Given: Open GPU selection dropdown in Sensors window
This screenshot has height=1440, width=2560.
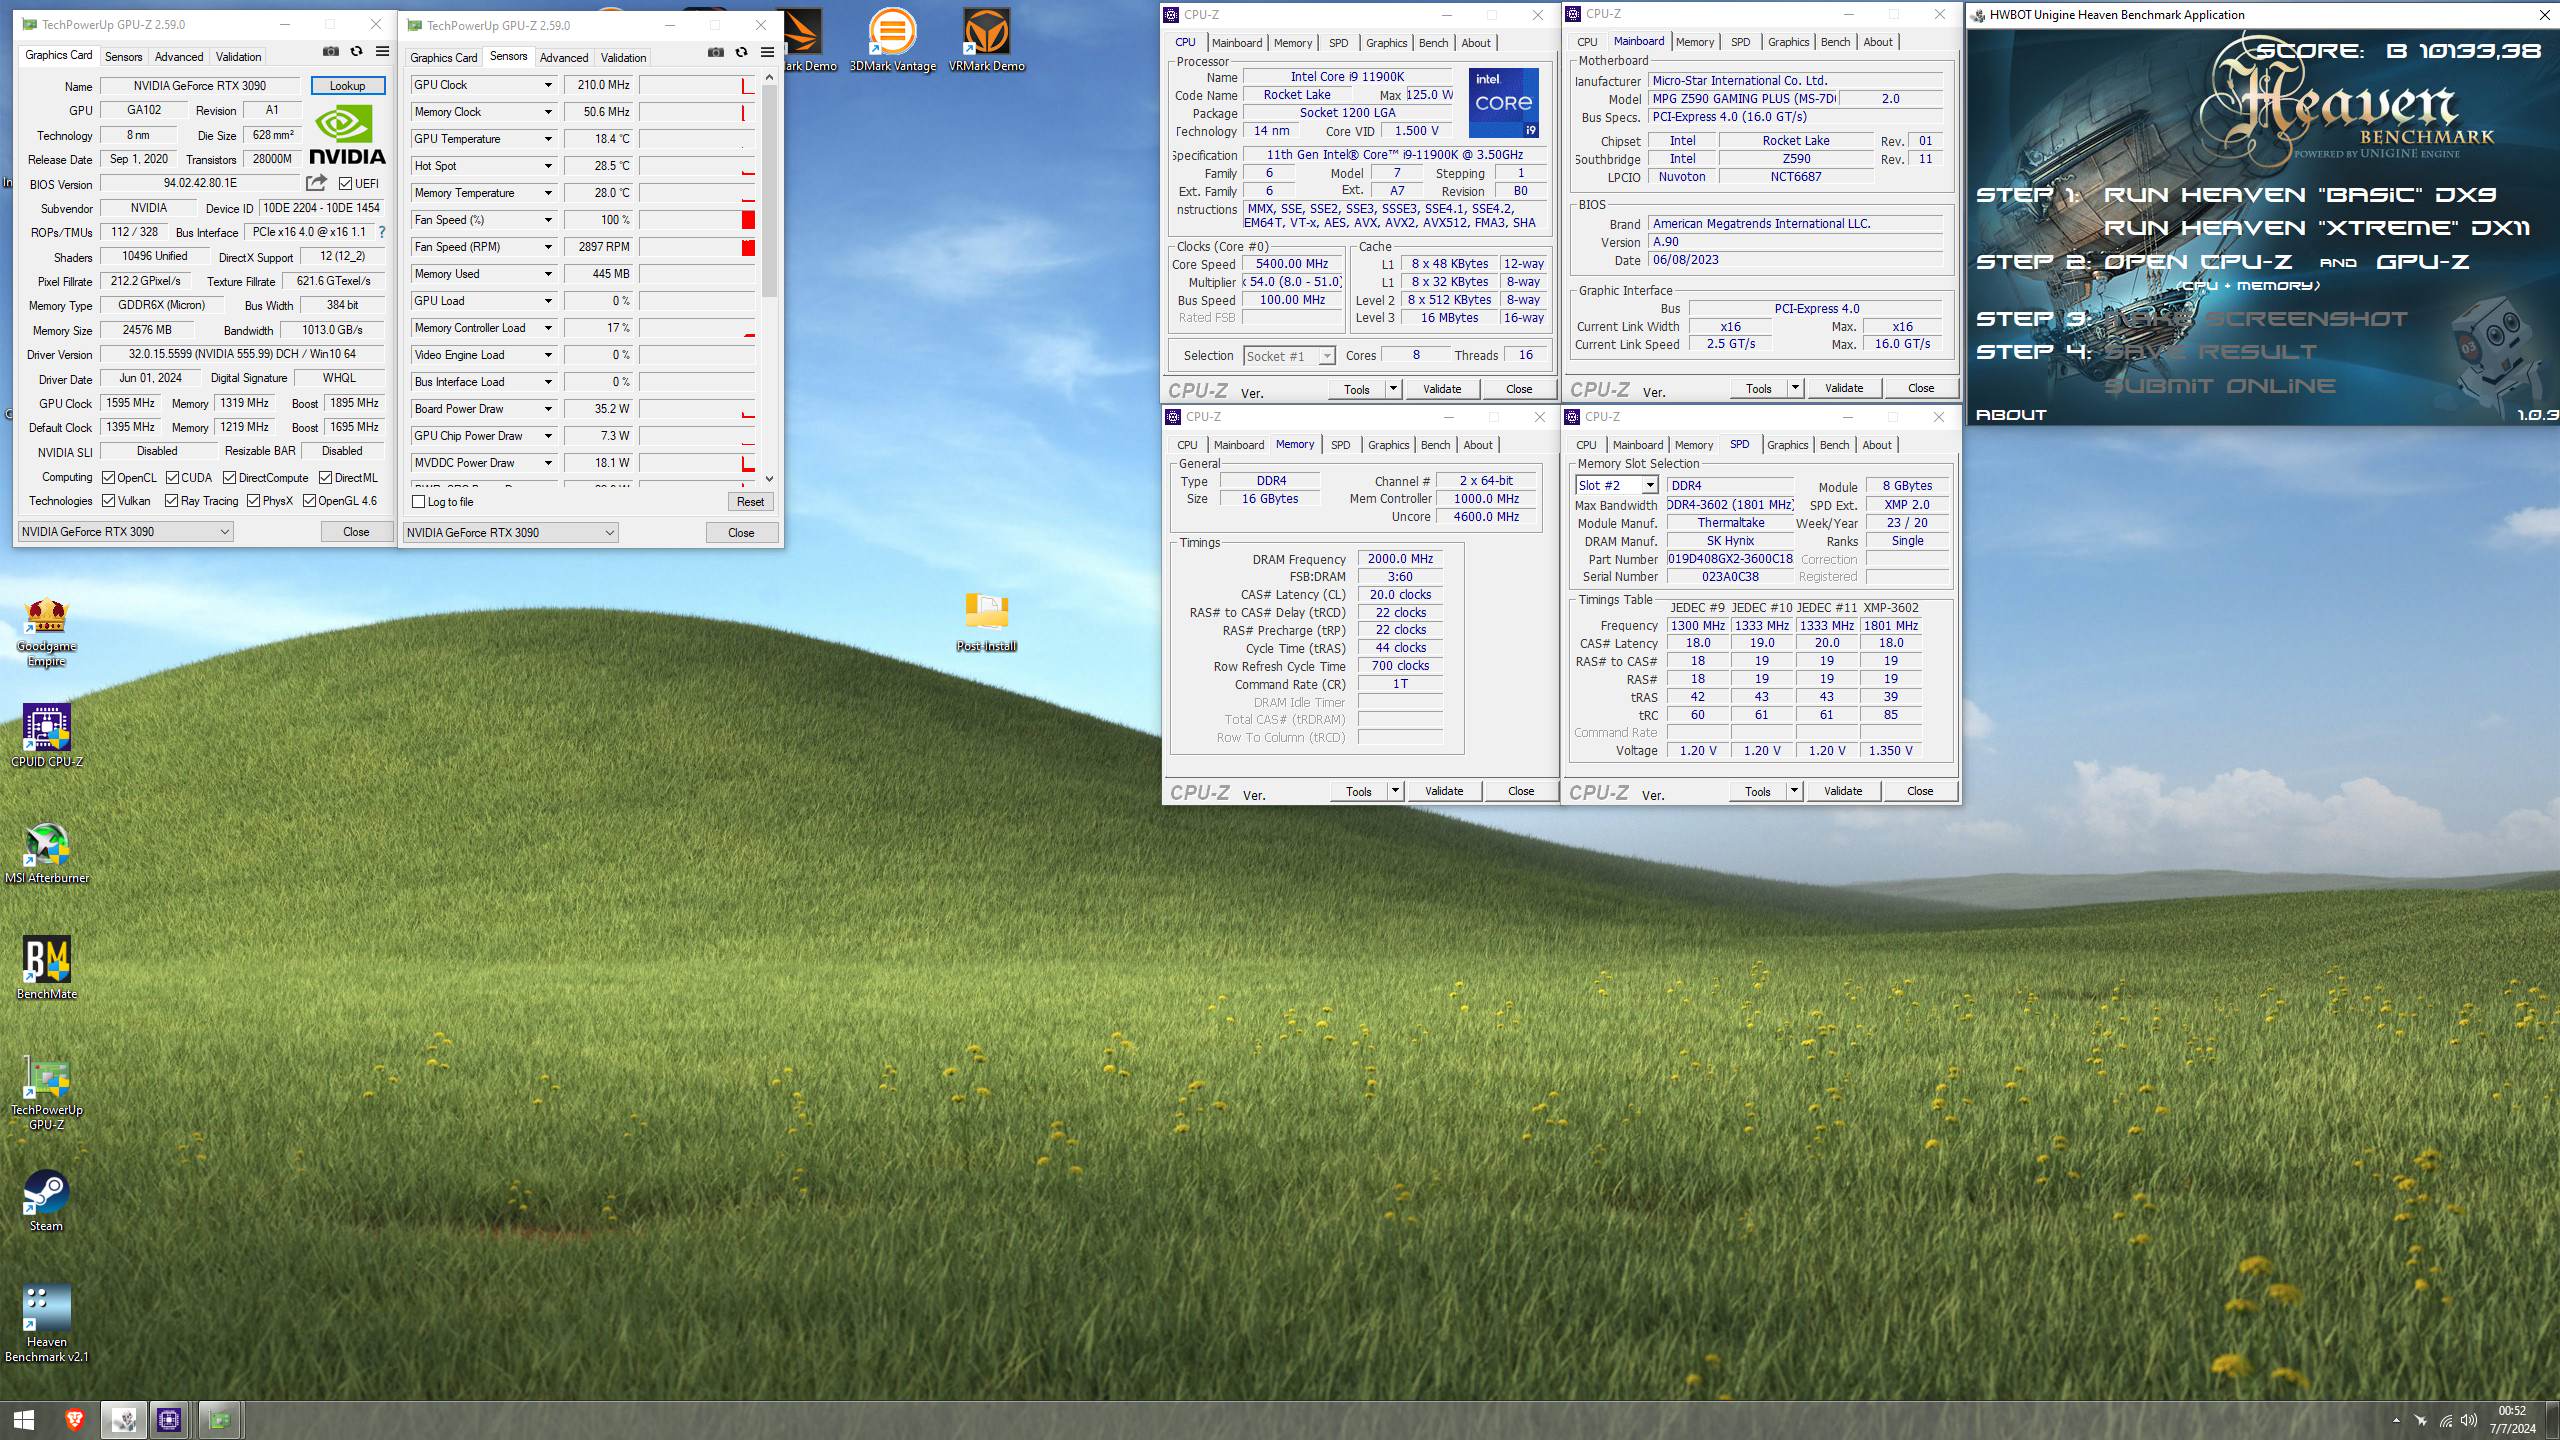Looking at the screenshot, I should tap(511, 533).
